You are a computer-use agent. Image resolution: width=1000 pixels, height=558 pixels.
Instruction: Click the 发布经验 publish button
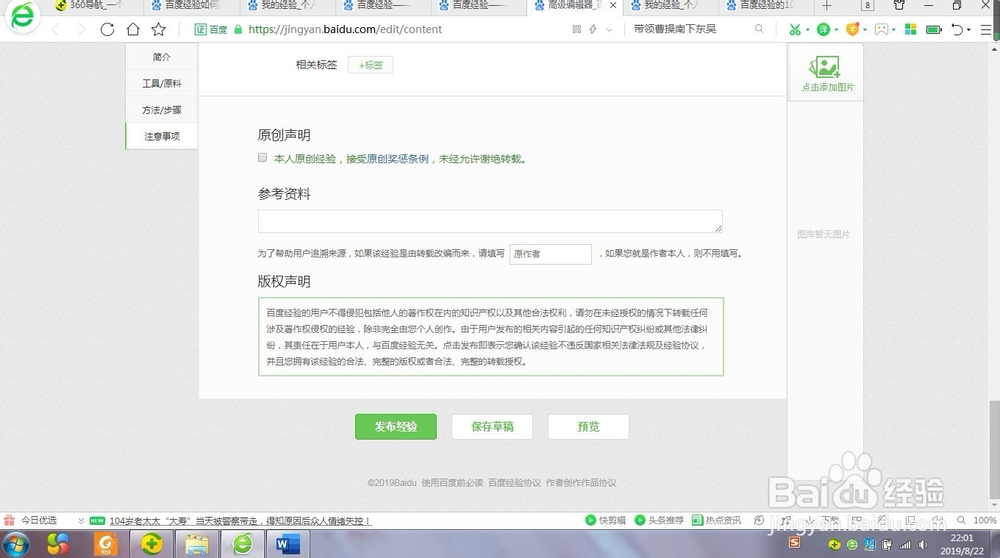click(396, 427)
